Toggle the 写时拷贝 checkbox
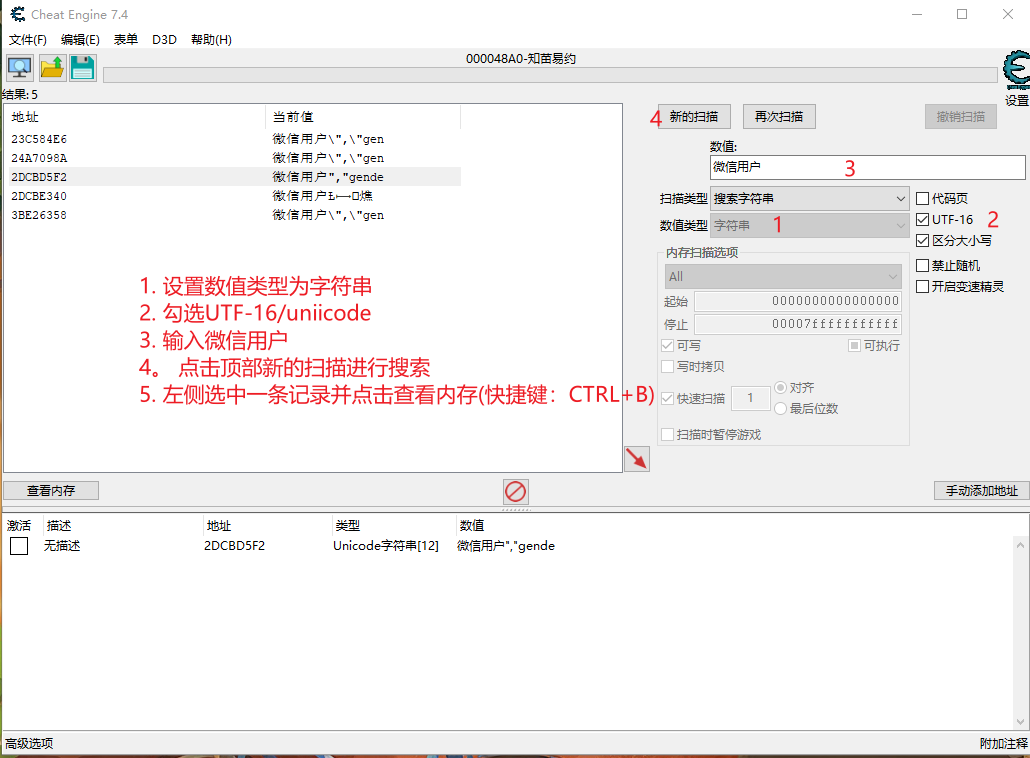The width and height of the screenshot is (1030, 758). tap(667, 367)
